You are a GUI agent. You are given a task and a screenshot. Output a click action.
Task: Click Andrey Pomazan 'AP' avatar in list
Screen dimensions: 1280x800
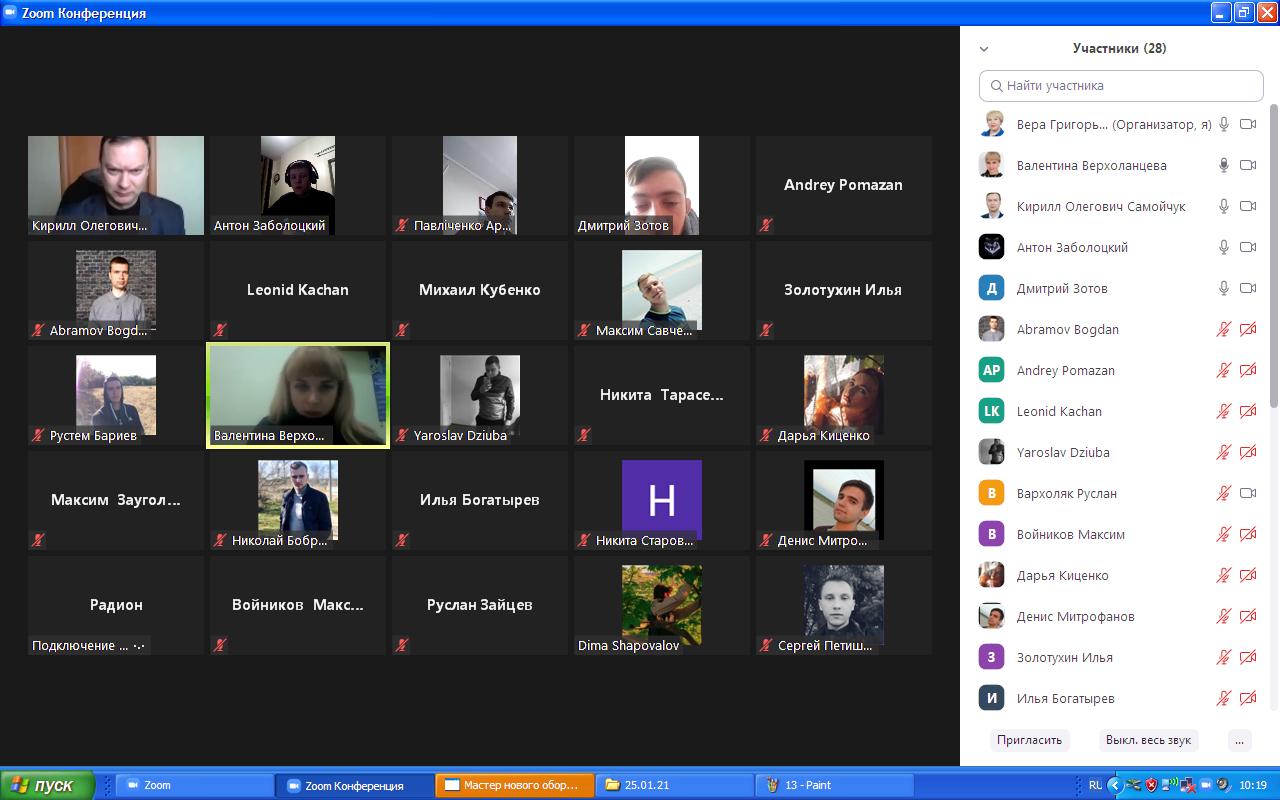coord(992,370)
